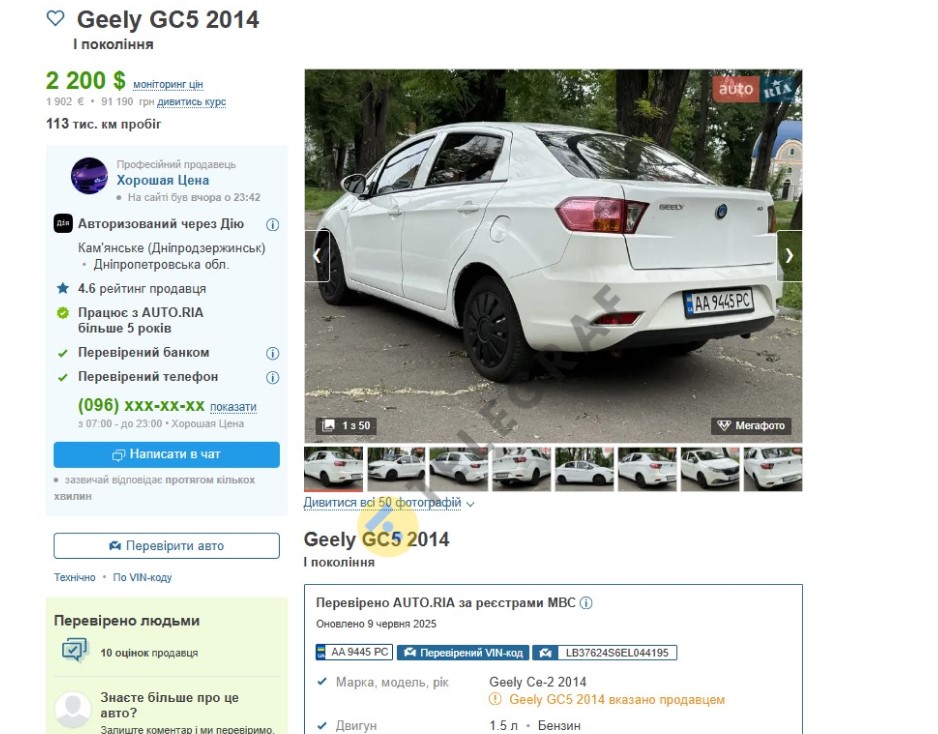Show next photo with right arrow
This screenshot has width=938, height=734.
click(790, 255)
